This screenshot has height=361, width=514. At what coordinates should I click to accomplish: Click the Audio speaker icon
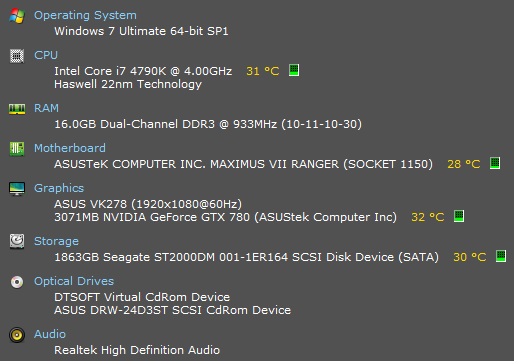pos(17,335)
